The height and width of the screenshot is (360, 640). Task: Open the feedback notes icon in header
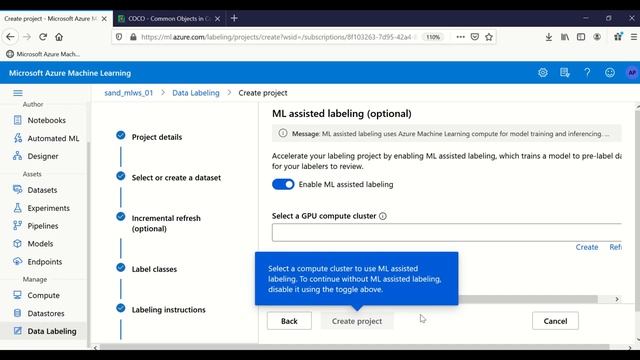point(565,73)
